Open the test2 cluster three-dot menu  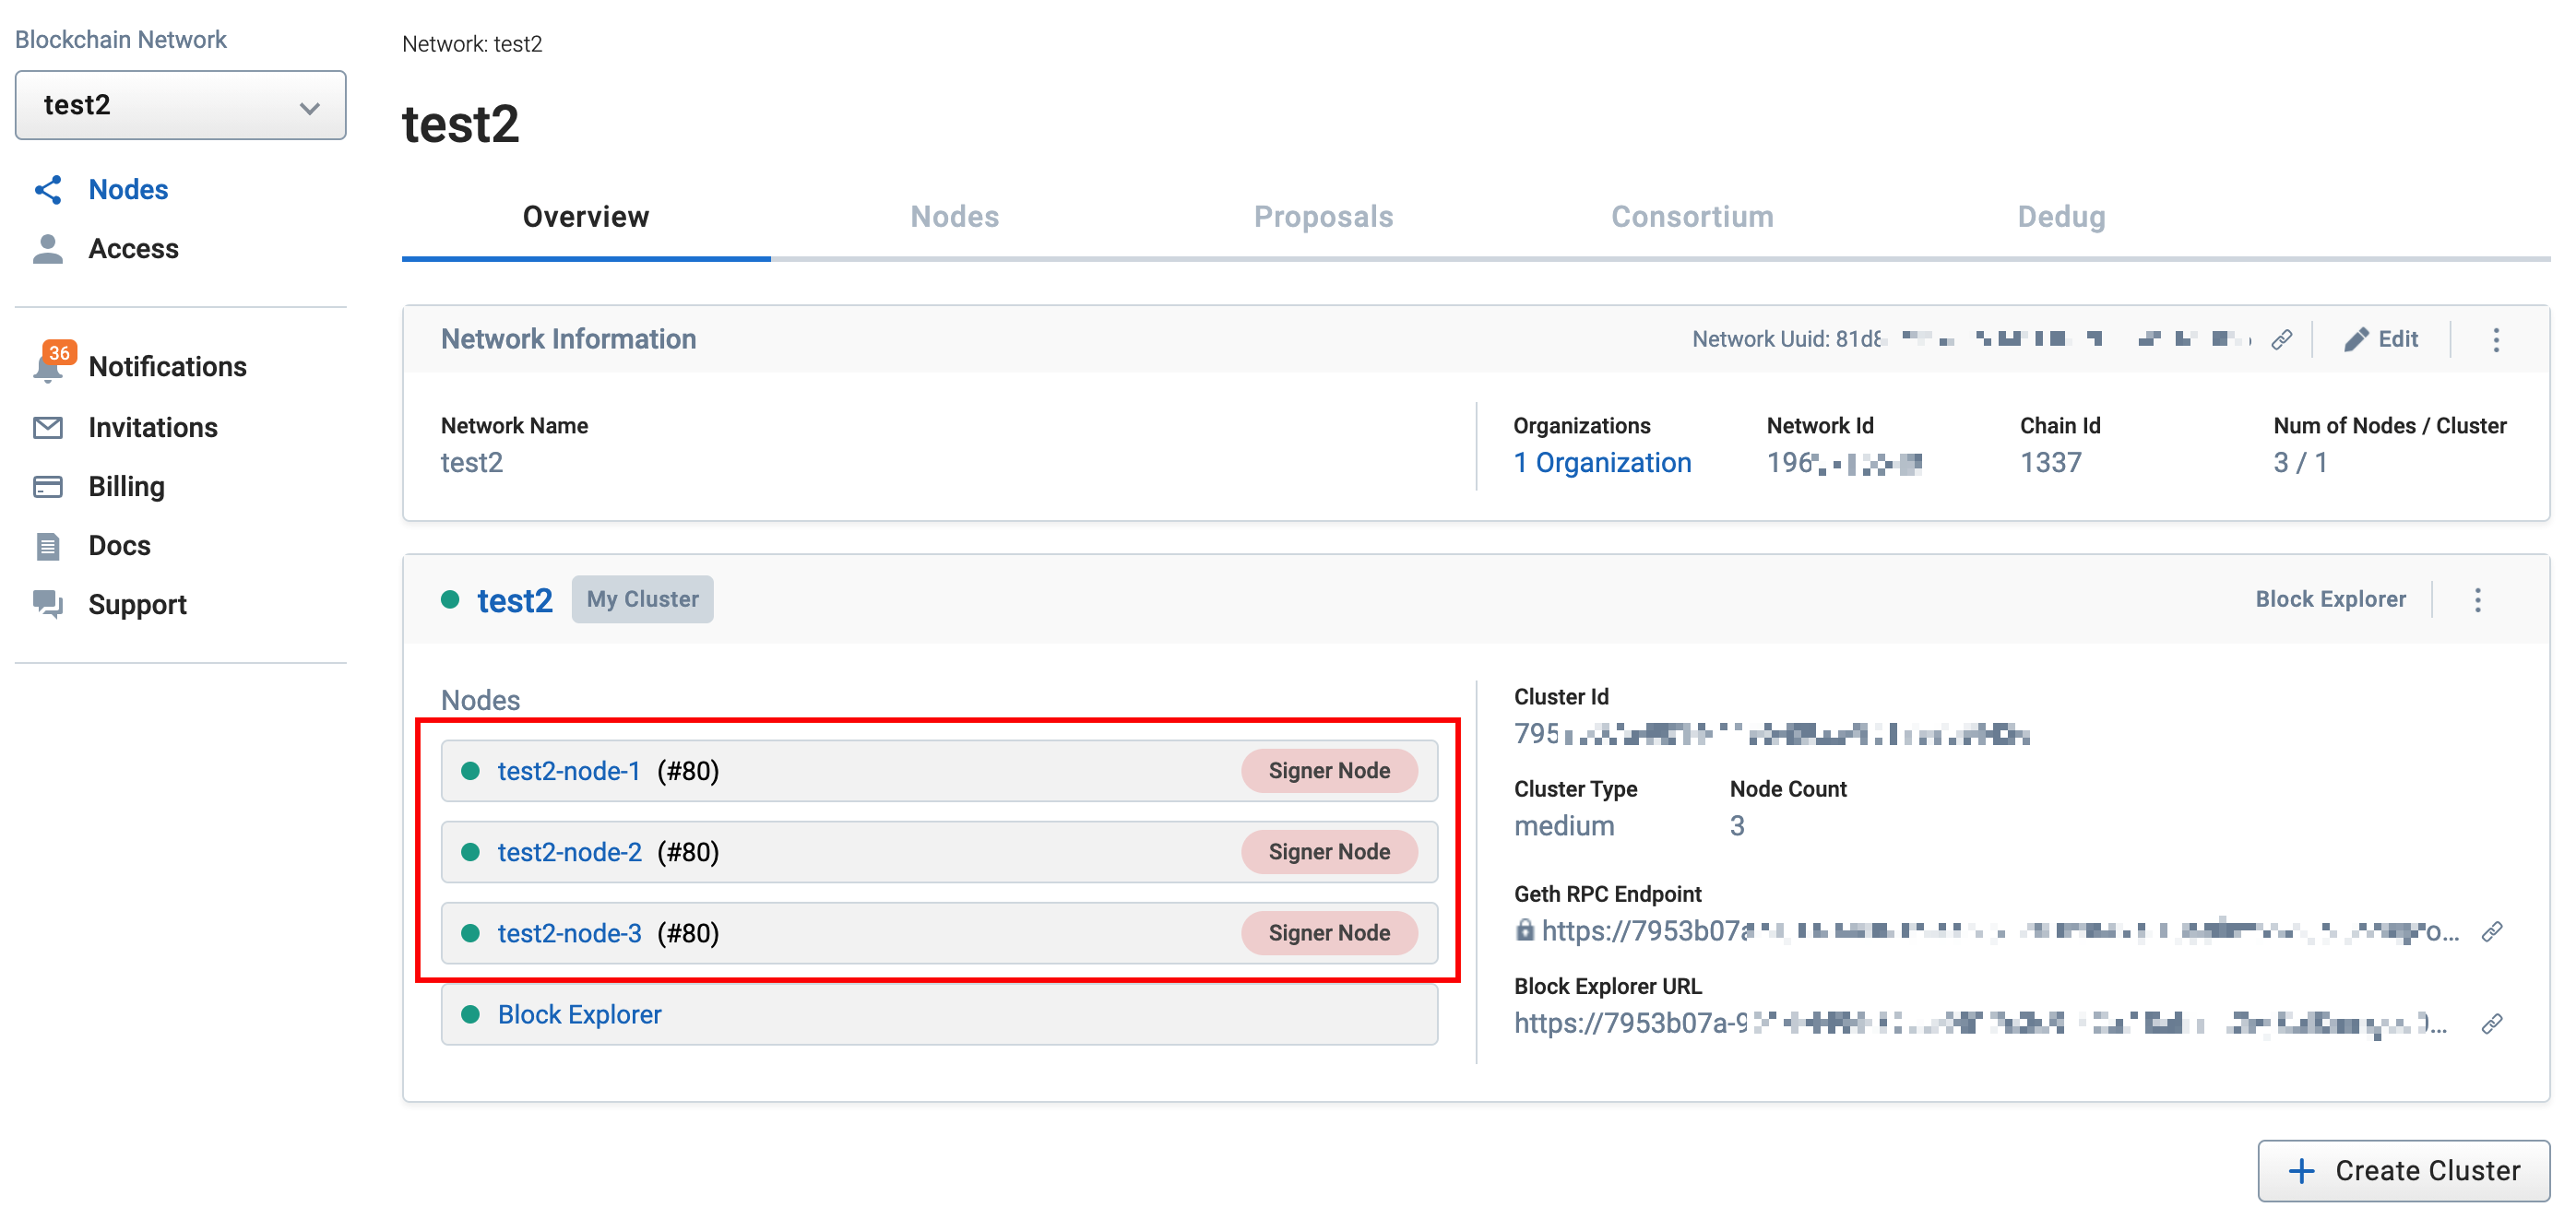(x=2476, y=600)
